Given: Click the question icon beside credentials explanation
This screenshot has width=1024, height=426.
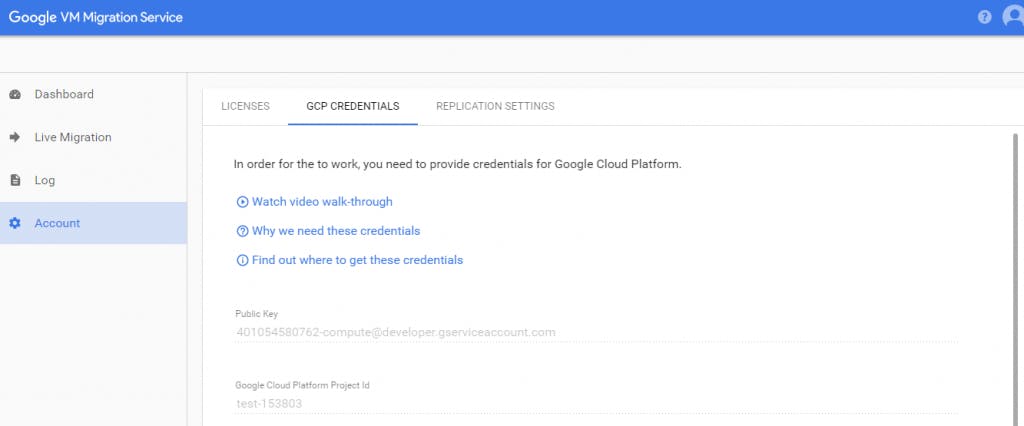Looking at the screenshot, I should [x=242, y=231].
